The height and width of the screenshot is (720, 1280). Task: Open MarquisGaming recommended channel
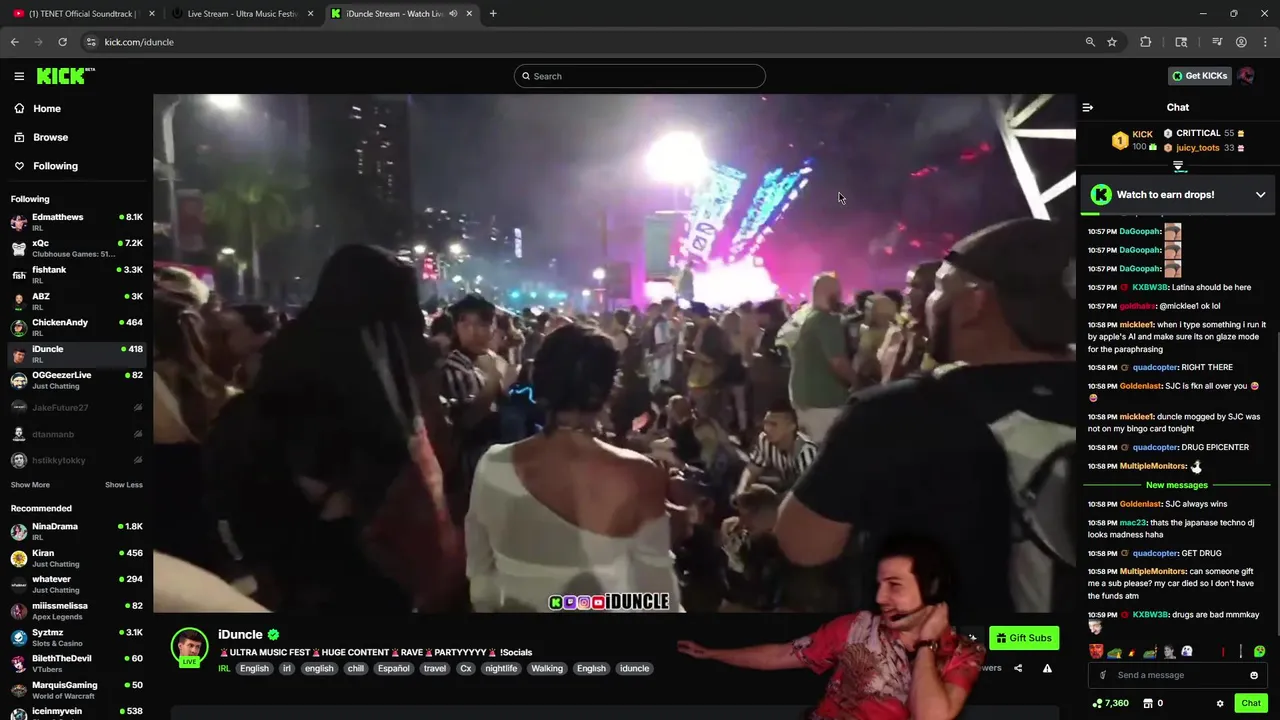76,690
